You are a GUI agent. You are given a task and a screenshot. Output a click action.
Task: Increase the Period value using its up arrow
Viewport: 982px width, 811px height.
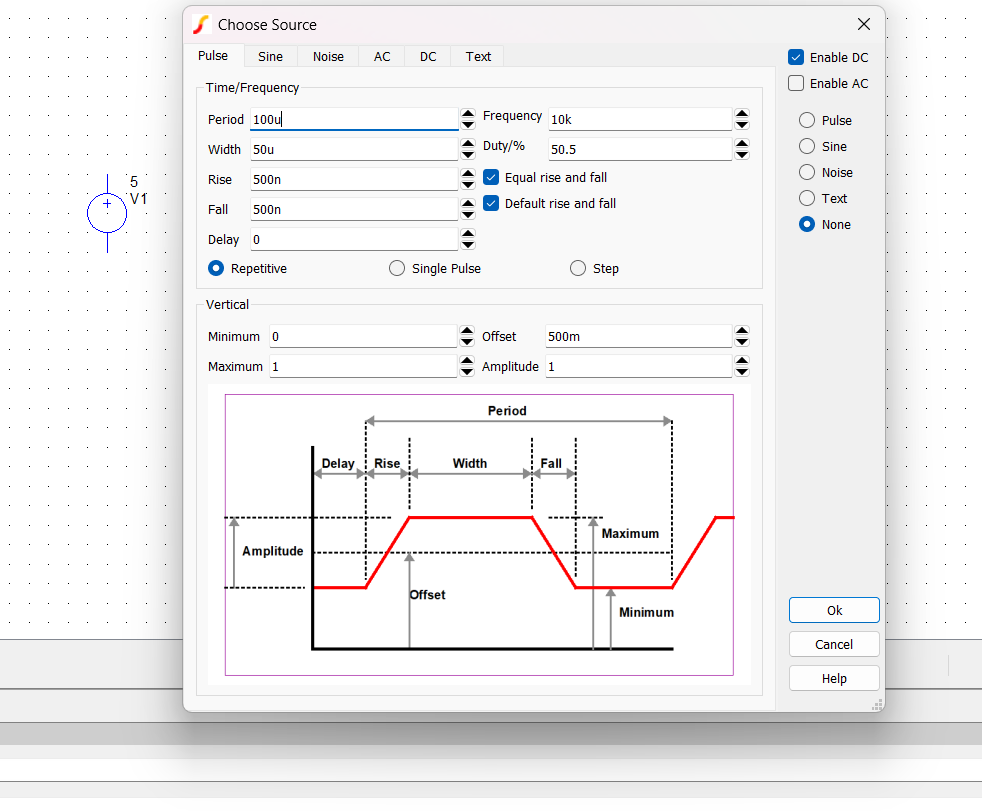(x=468, y=113)
